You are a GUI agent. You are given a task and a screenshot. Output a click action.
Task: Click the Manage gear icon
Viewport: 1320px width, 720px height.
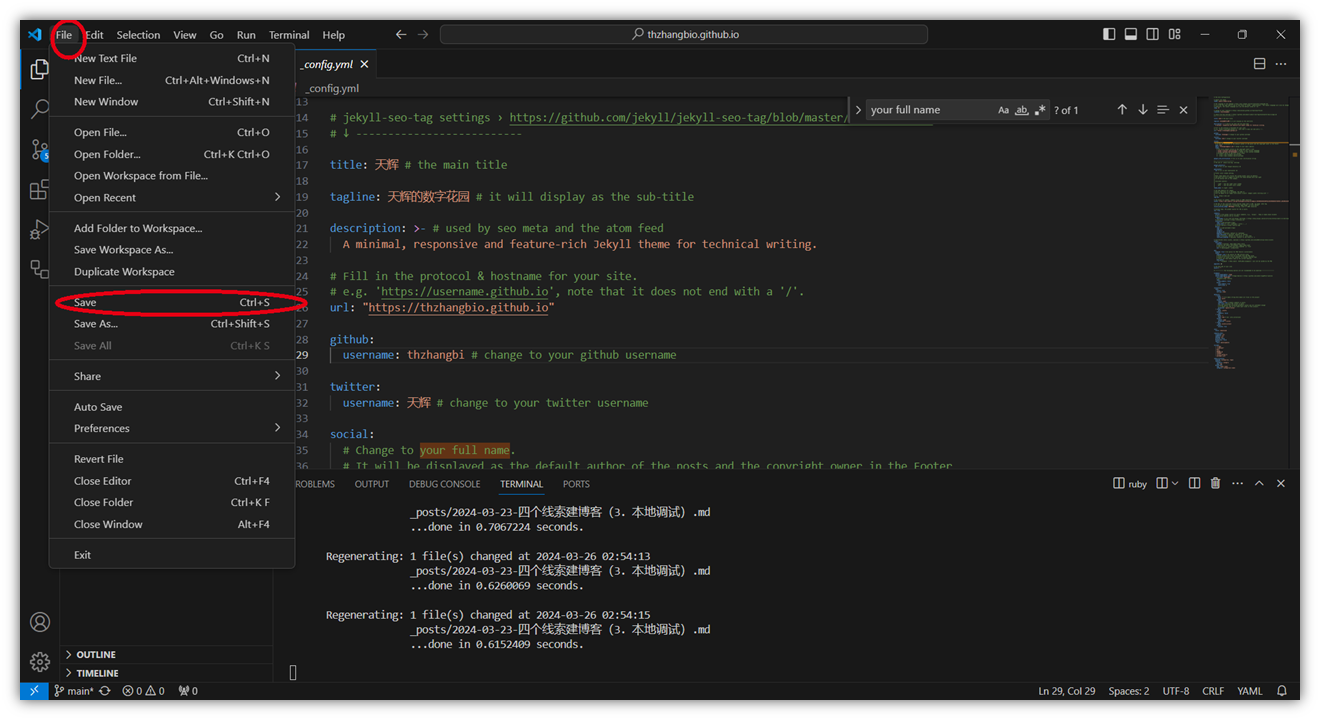pos(40,662)
